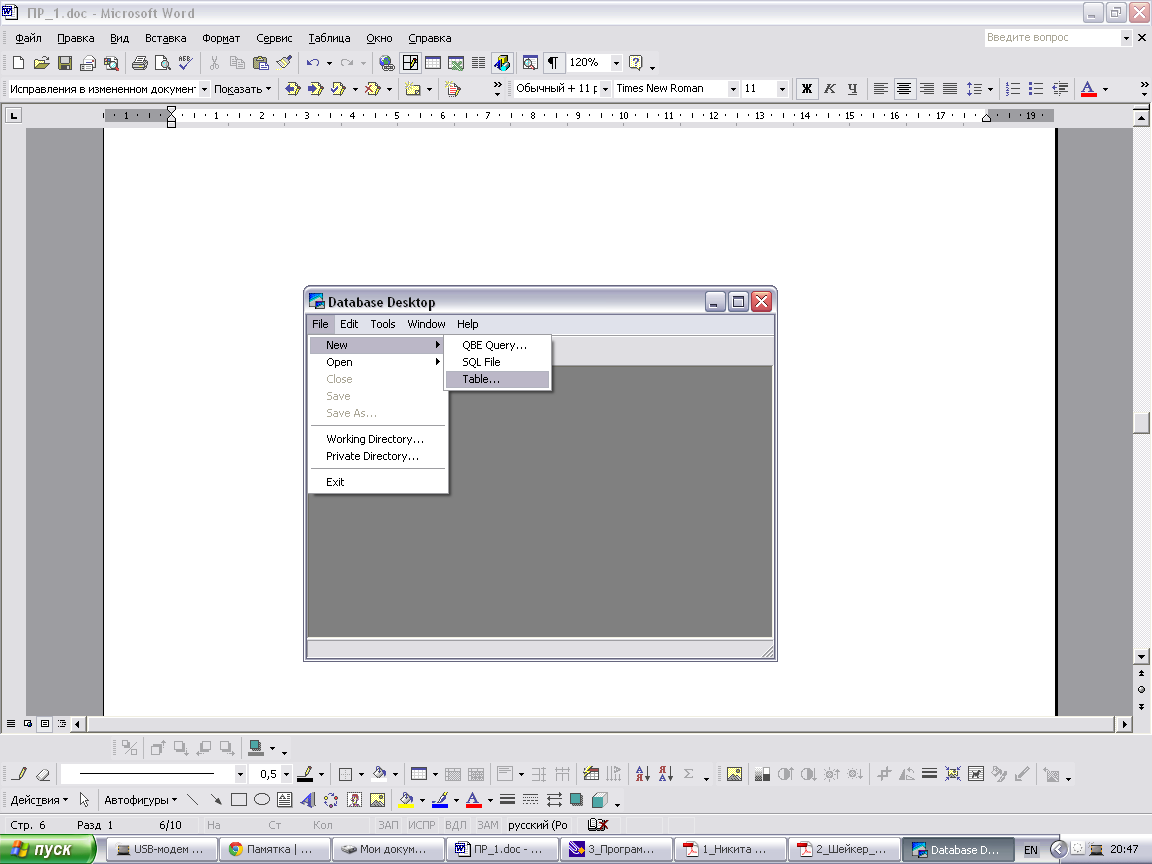Click the Open folder icon
Viewport: 1152px width, 864px height.
42,63
